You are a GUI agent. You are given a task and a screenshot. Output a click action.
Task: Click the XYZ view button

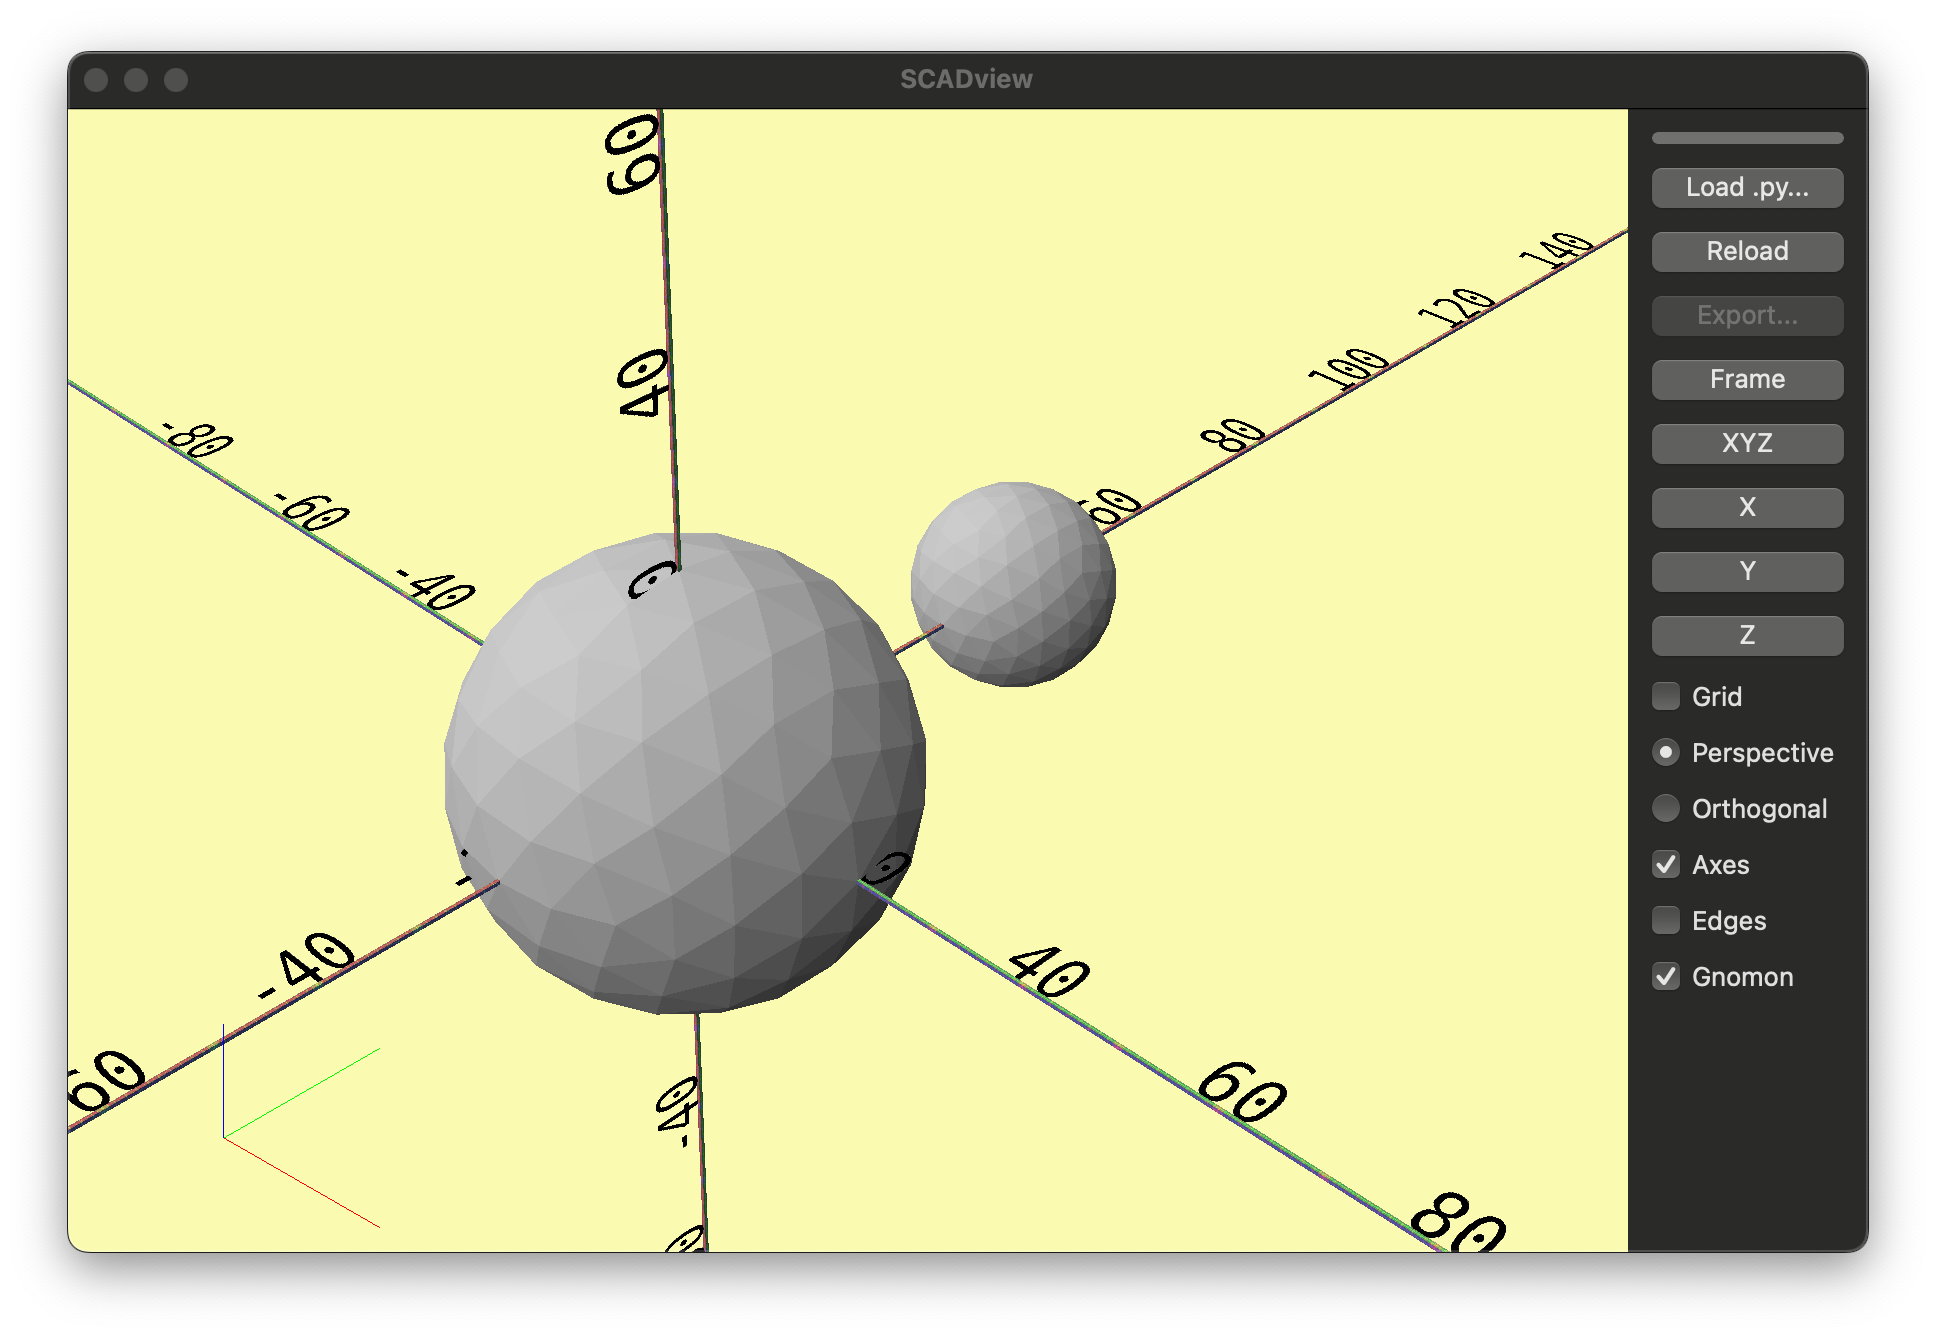coord(1746,443)
